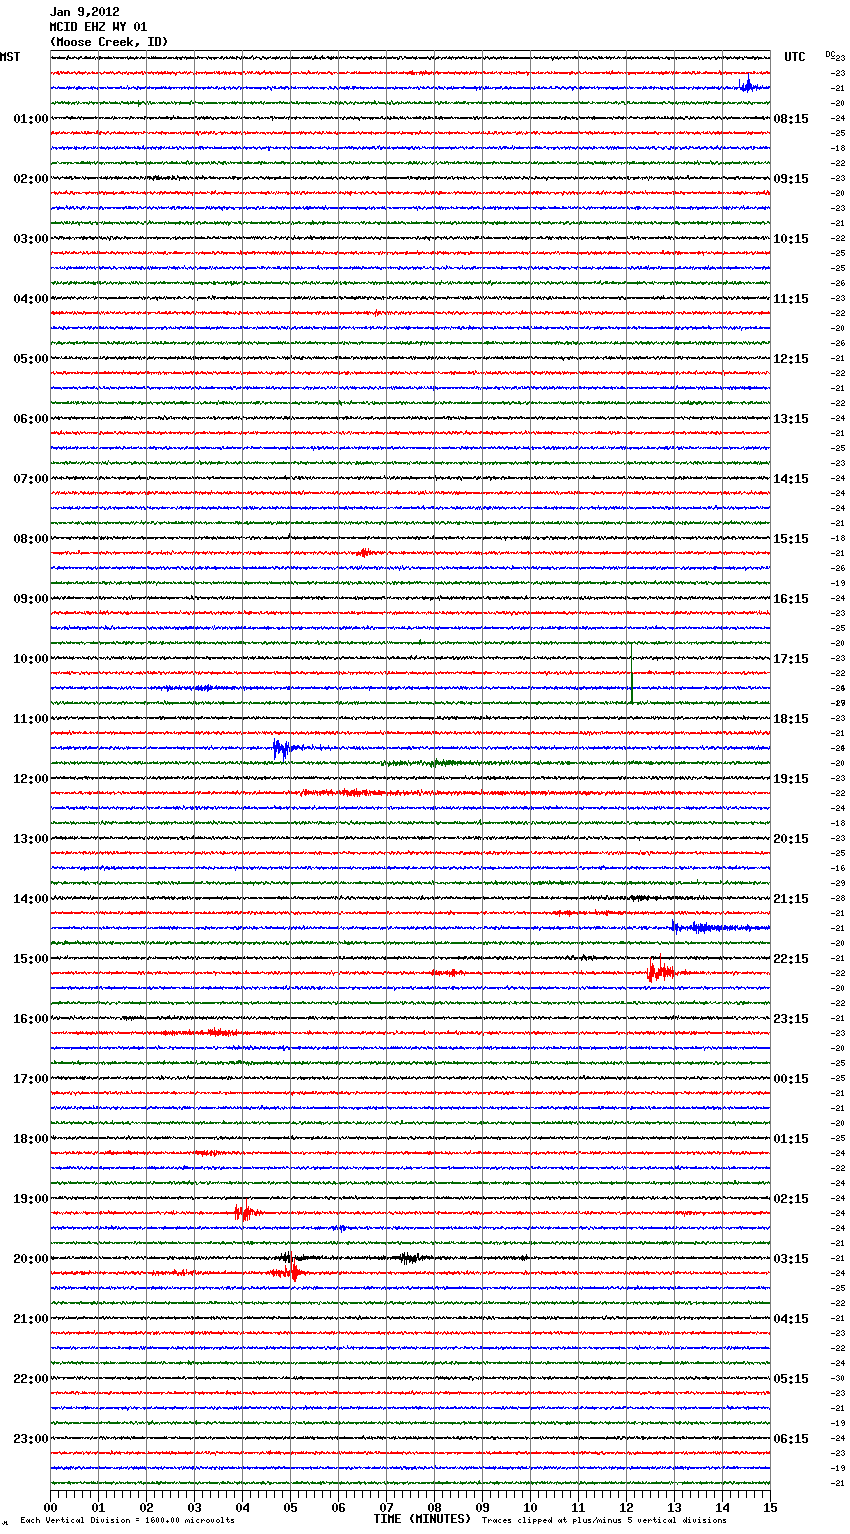The height and width of the screenshot is (1534, 850).
Task: Click the 01:15 UTC time label
Action: 791,1139
